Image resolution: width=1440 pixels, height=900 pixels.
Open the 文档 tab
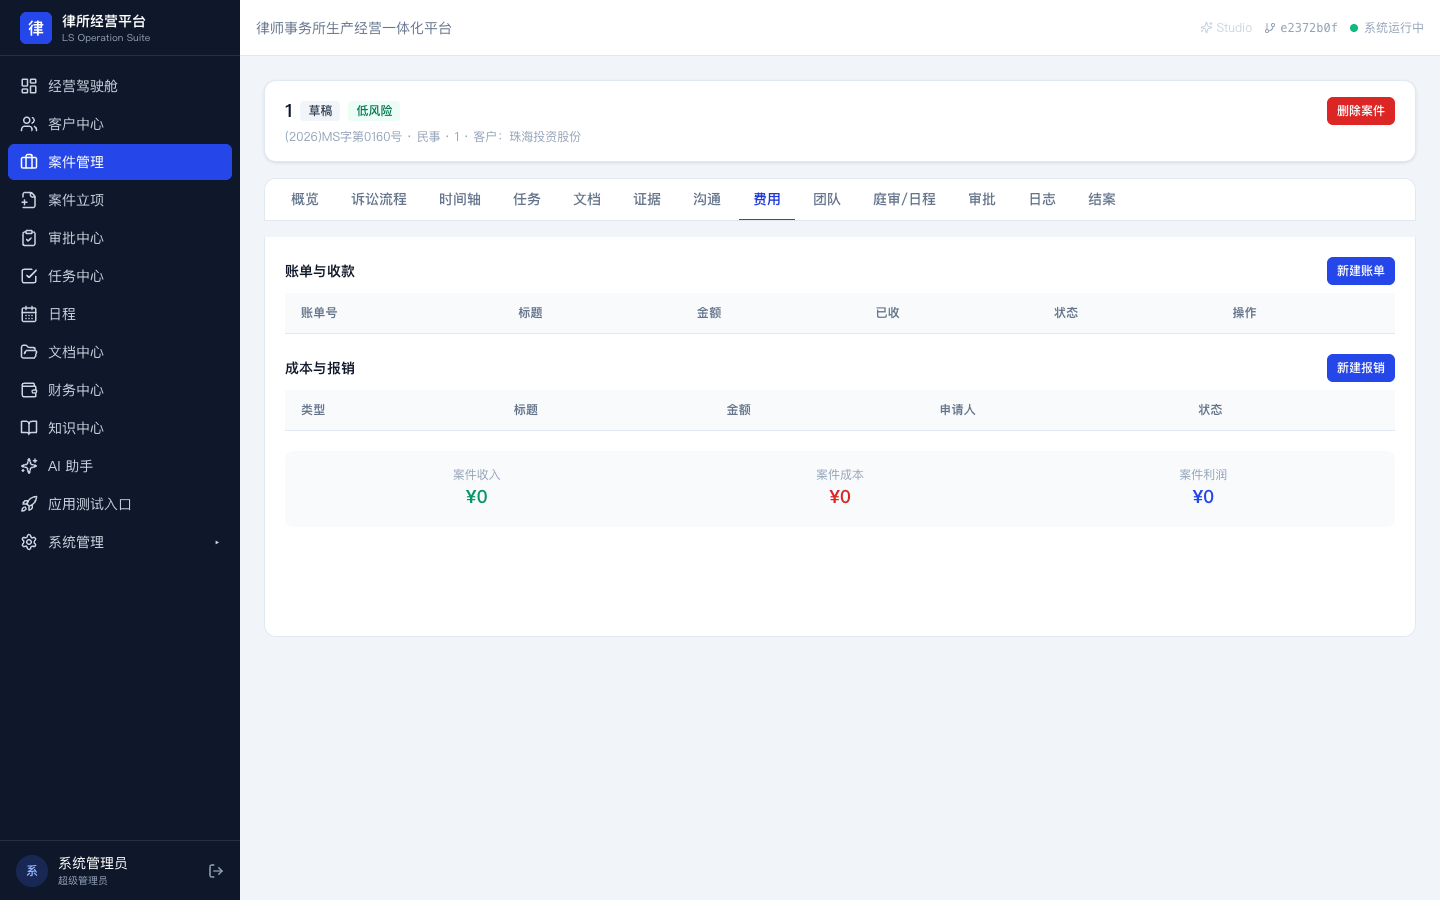[x=587, y=199]
